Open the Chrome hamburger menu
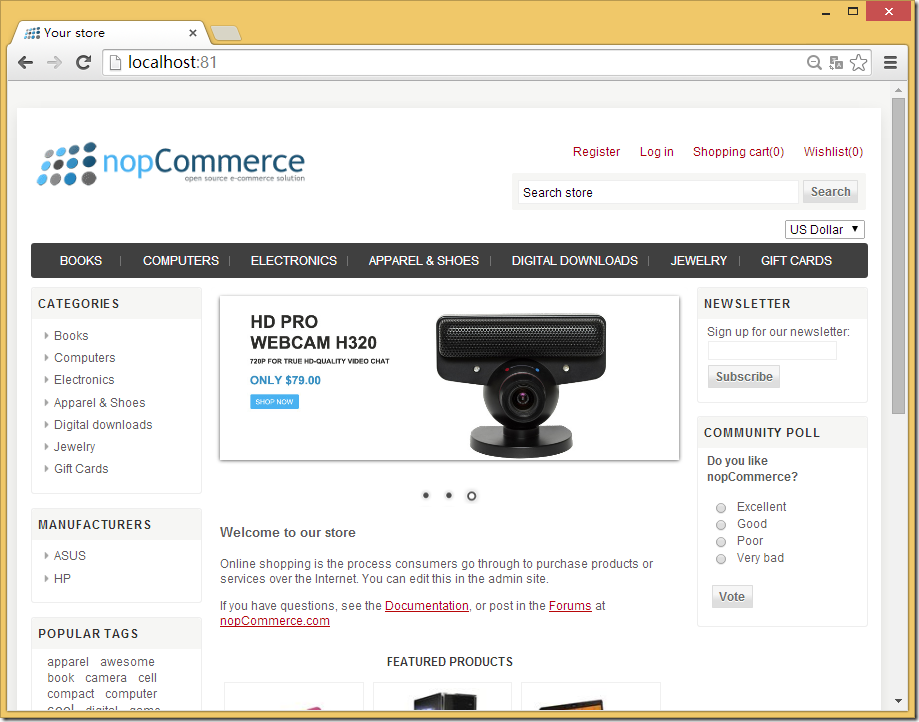The height and width of the screenshot is (722, 919). point(890,63)
